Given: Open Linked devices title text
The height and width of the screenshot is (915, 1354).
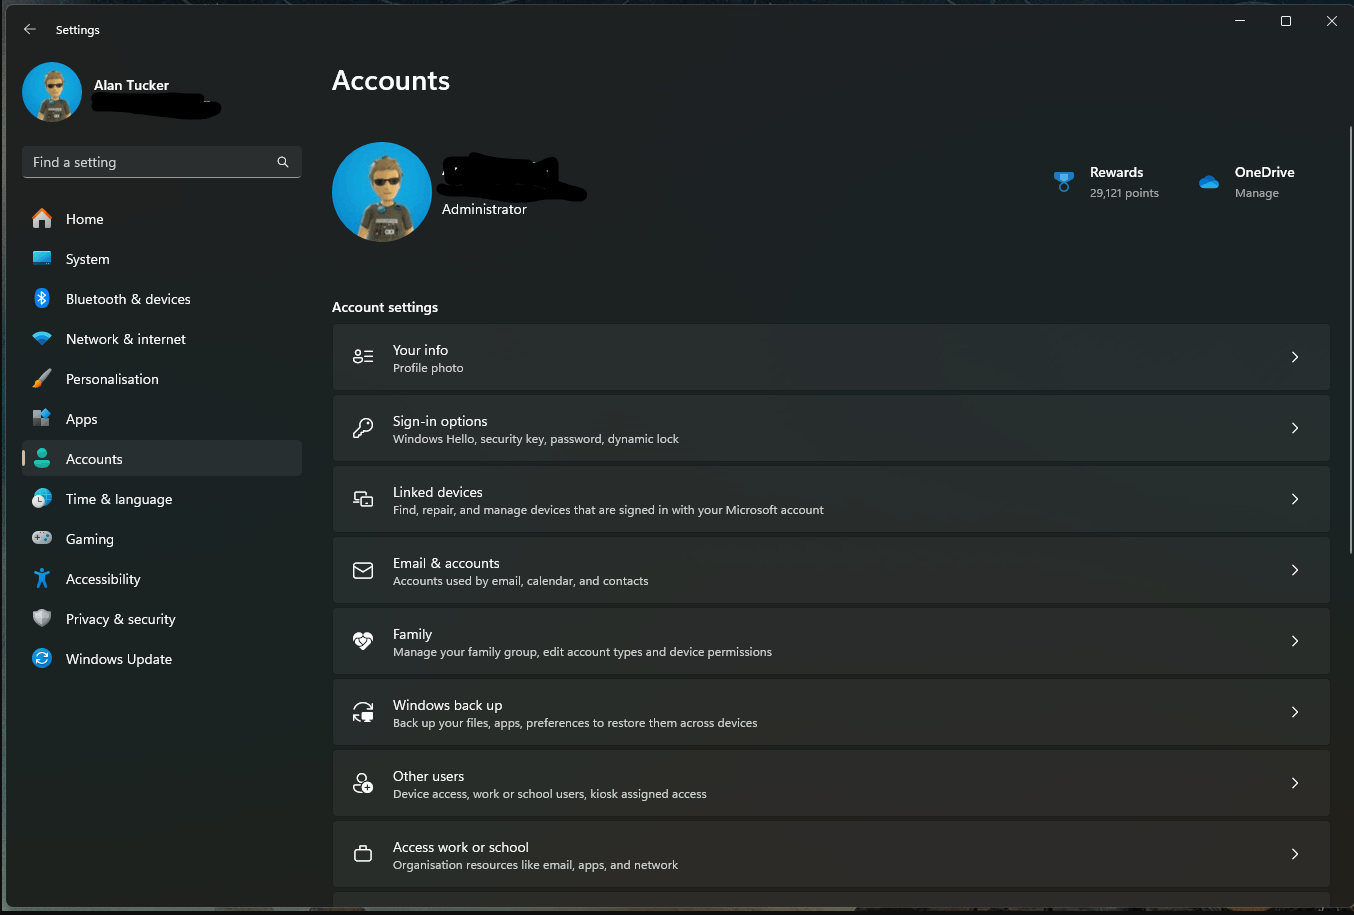Looking at the screenshot, I should [437, 492].
